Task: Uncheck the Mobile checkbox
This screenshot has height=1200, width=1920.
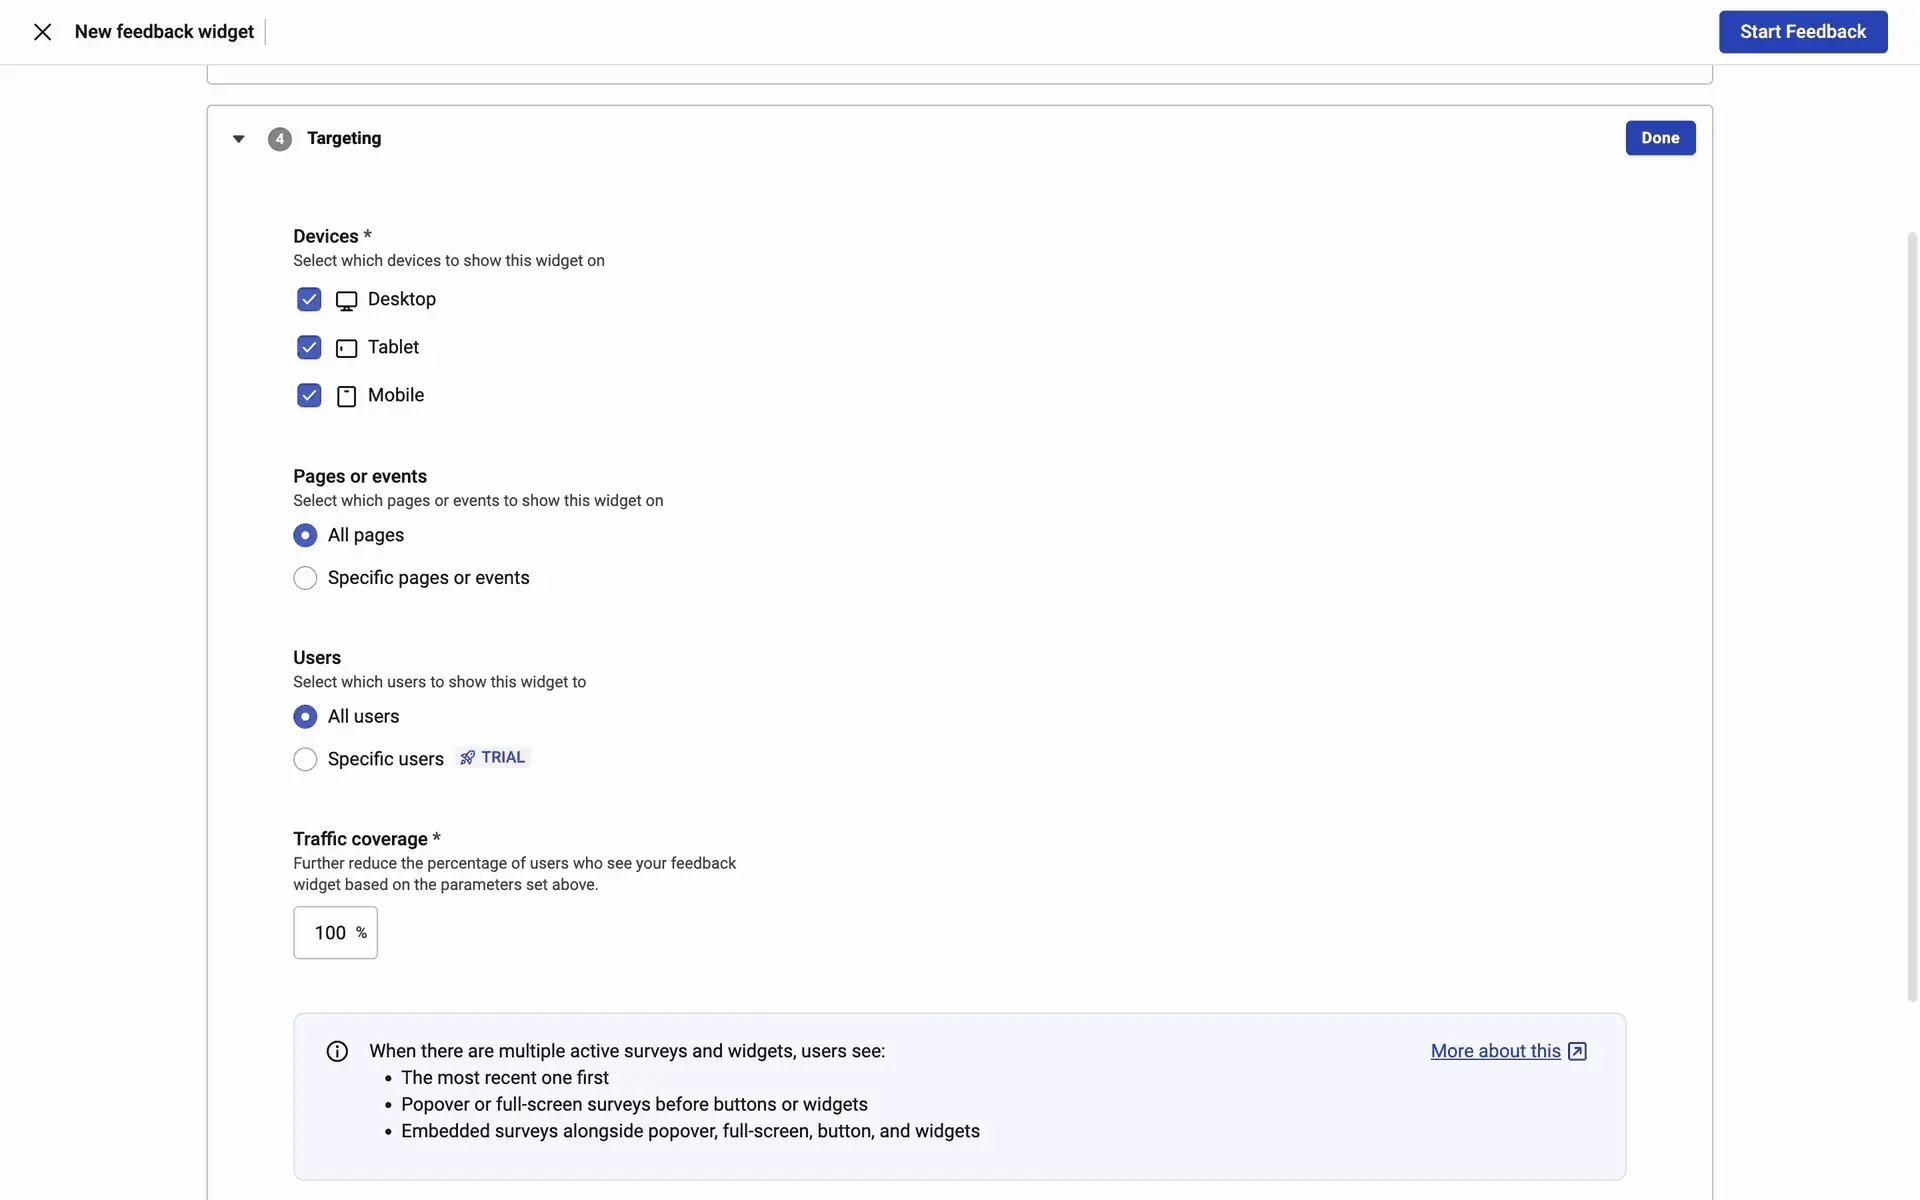Action: point(309,395)
